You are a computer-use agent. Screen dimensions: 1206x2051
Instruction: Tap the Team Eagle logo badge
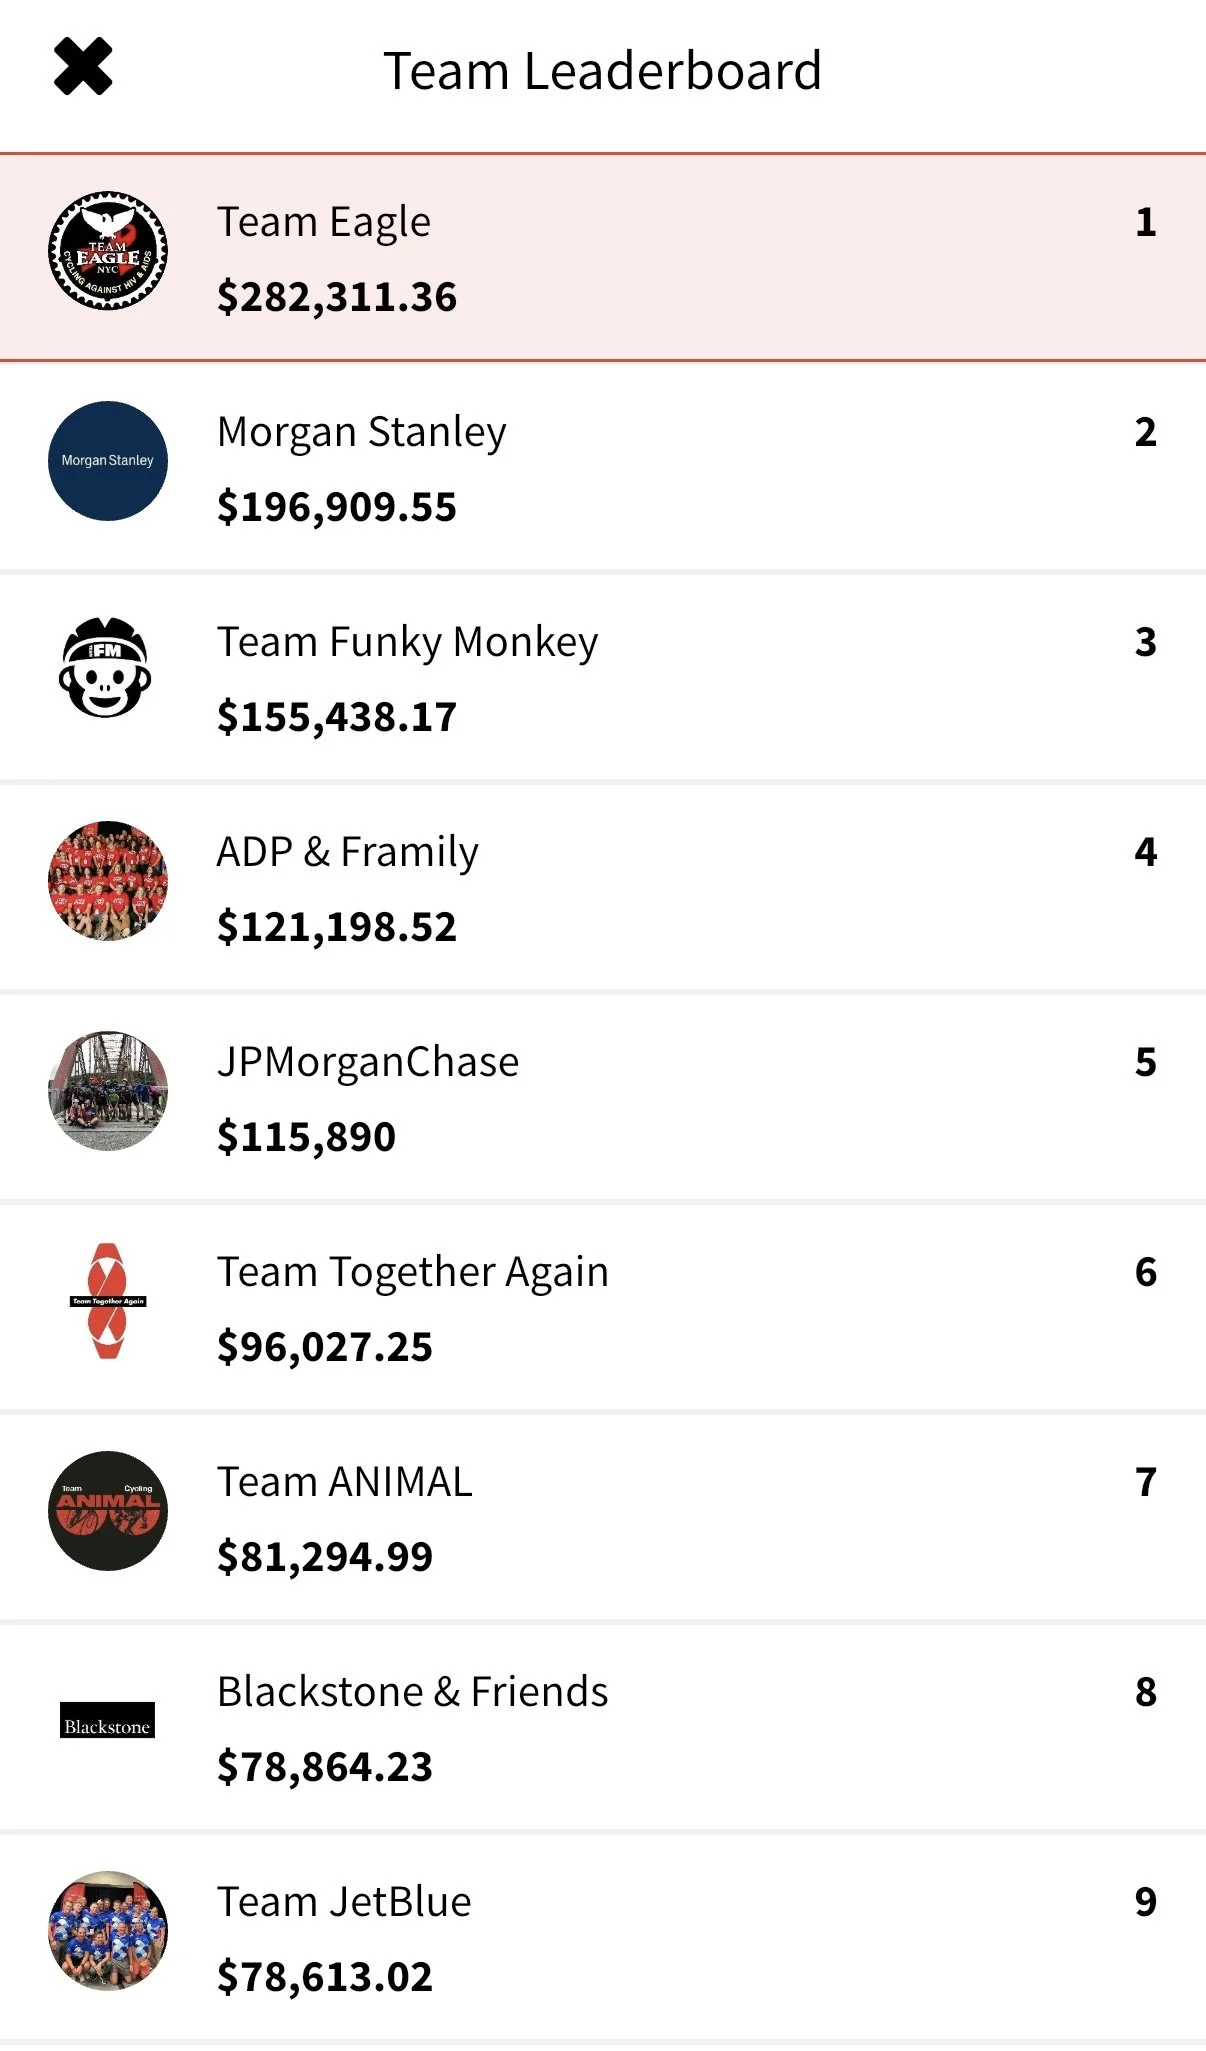point(108,251)
